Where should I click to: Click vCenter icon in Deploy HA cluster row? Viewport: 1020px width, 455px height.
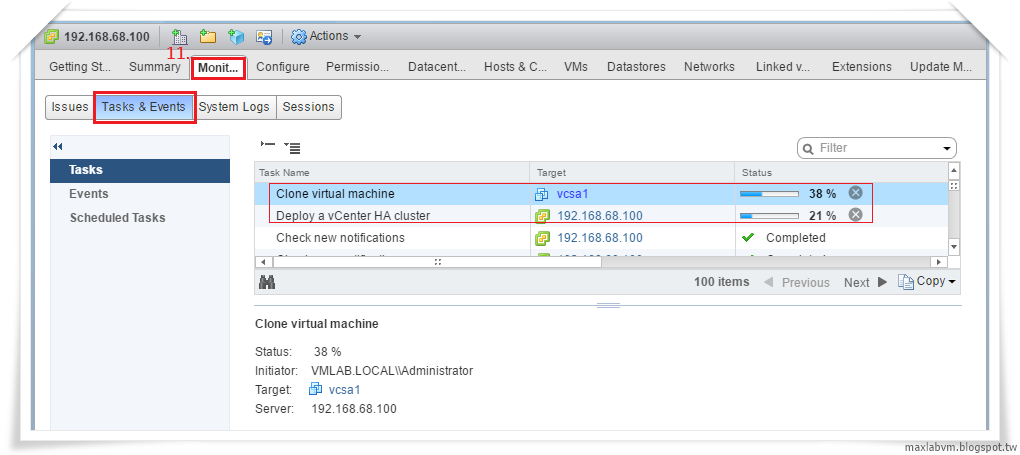(542, 215)
